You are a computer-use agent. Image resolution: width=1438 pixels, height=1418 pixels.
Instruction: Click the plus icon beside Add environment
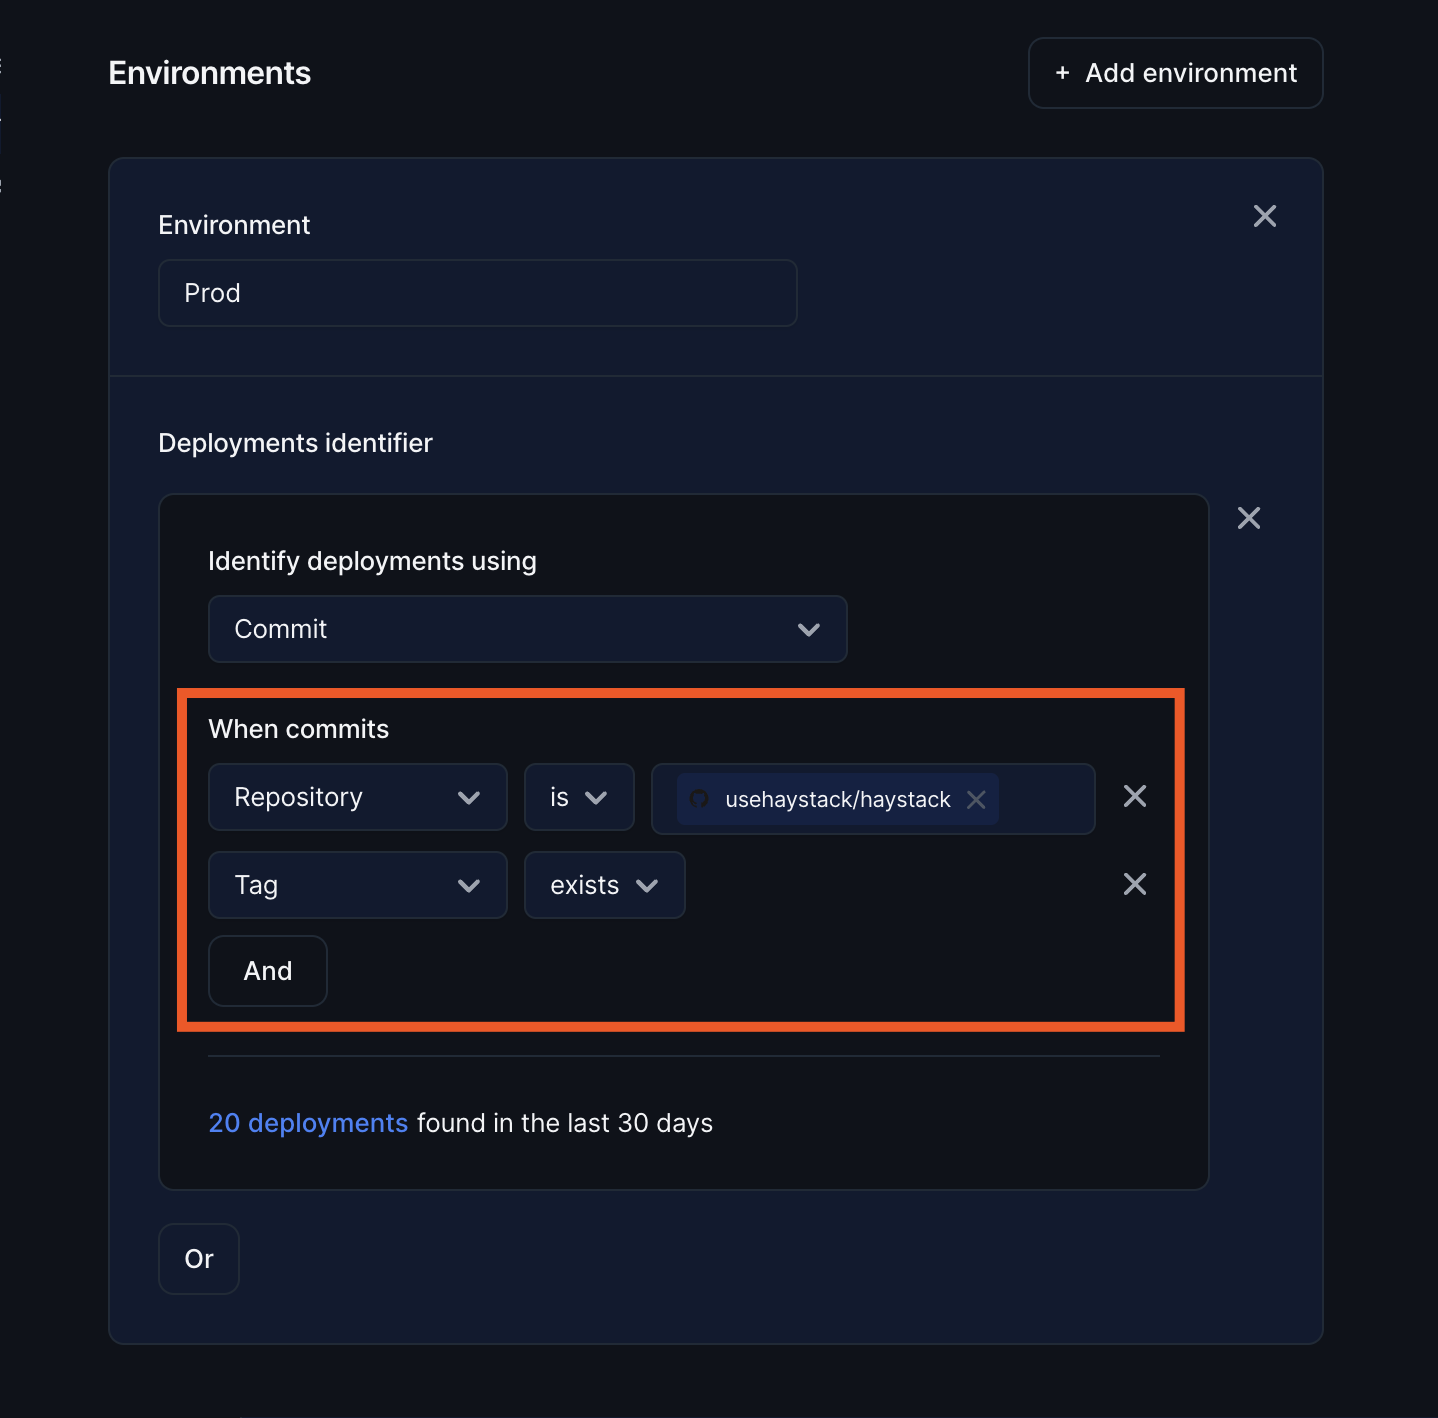coord(1062,73)
